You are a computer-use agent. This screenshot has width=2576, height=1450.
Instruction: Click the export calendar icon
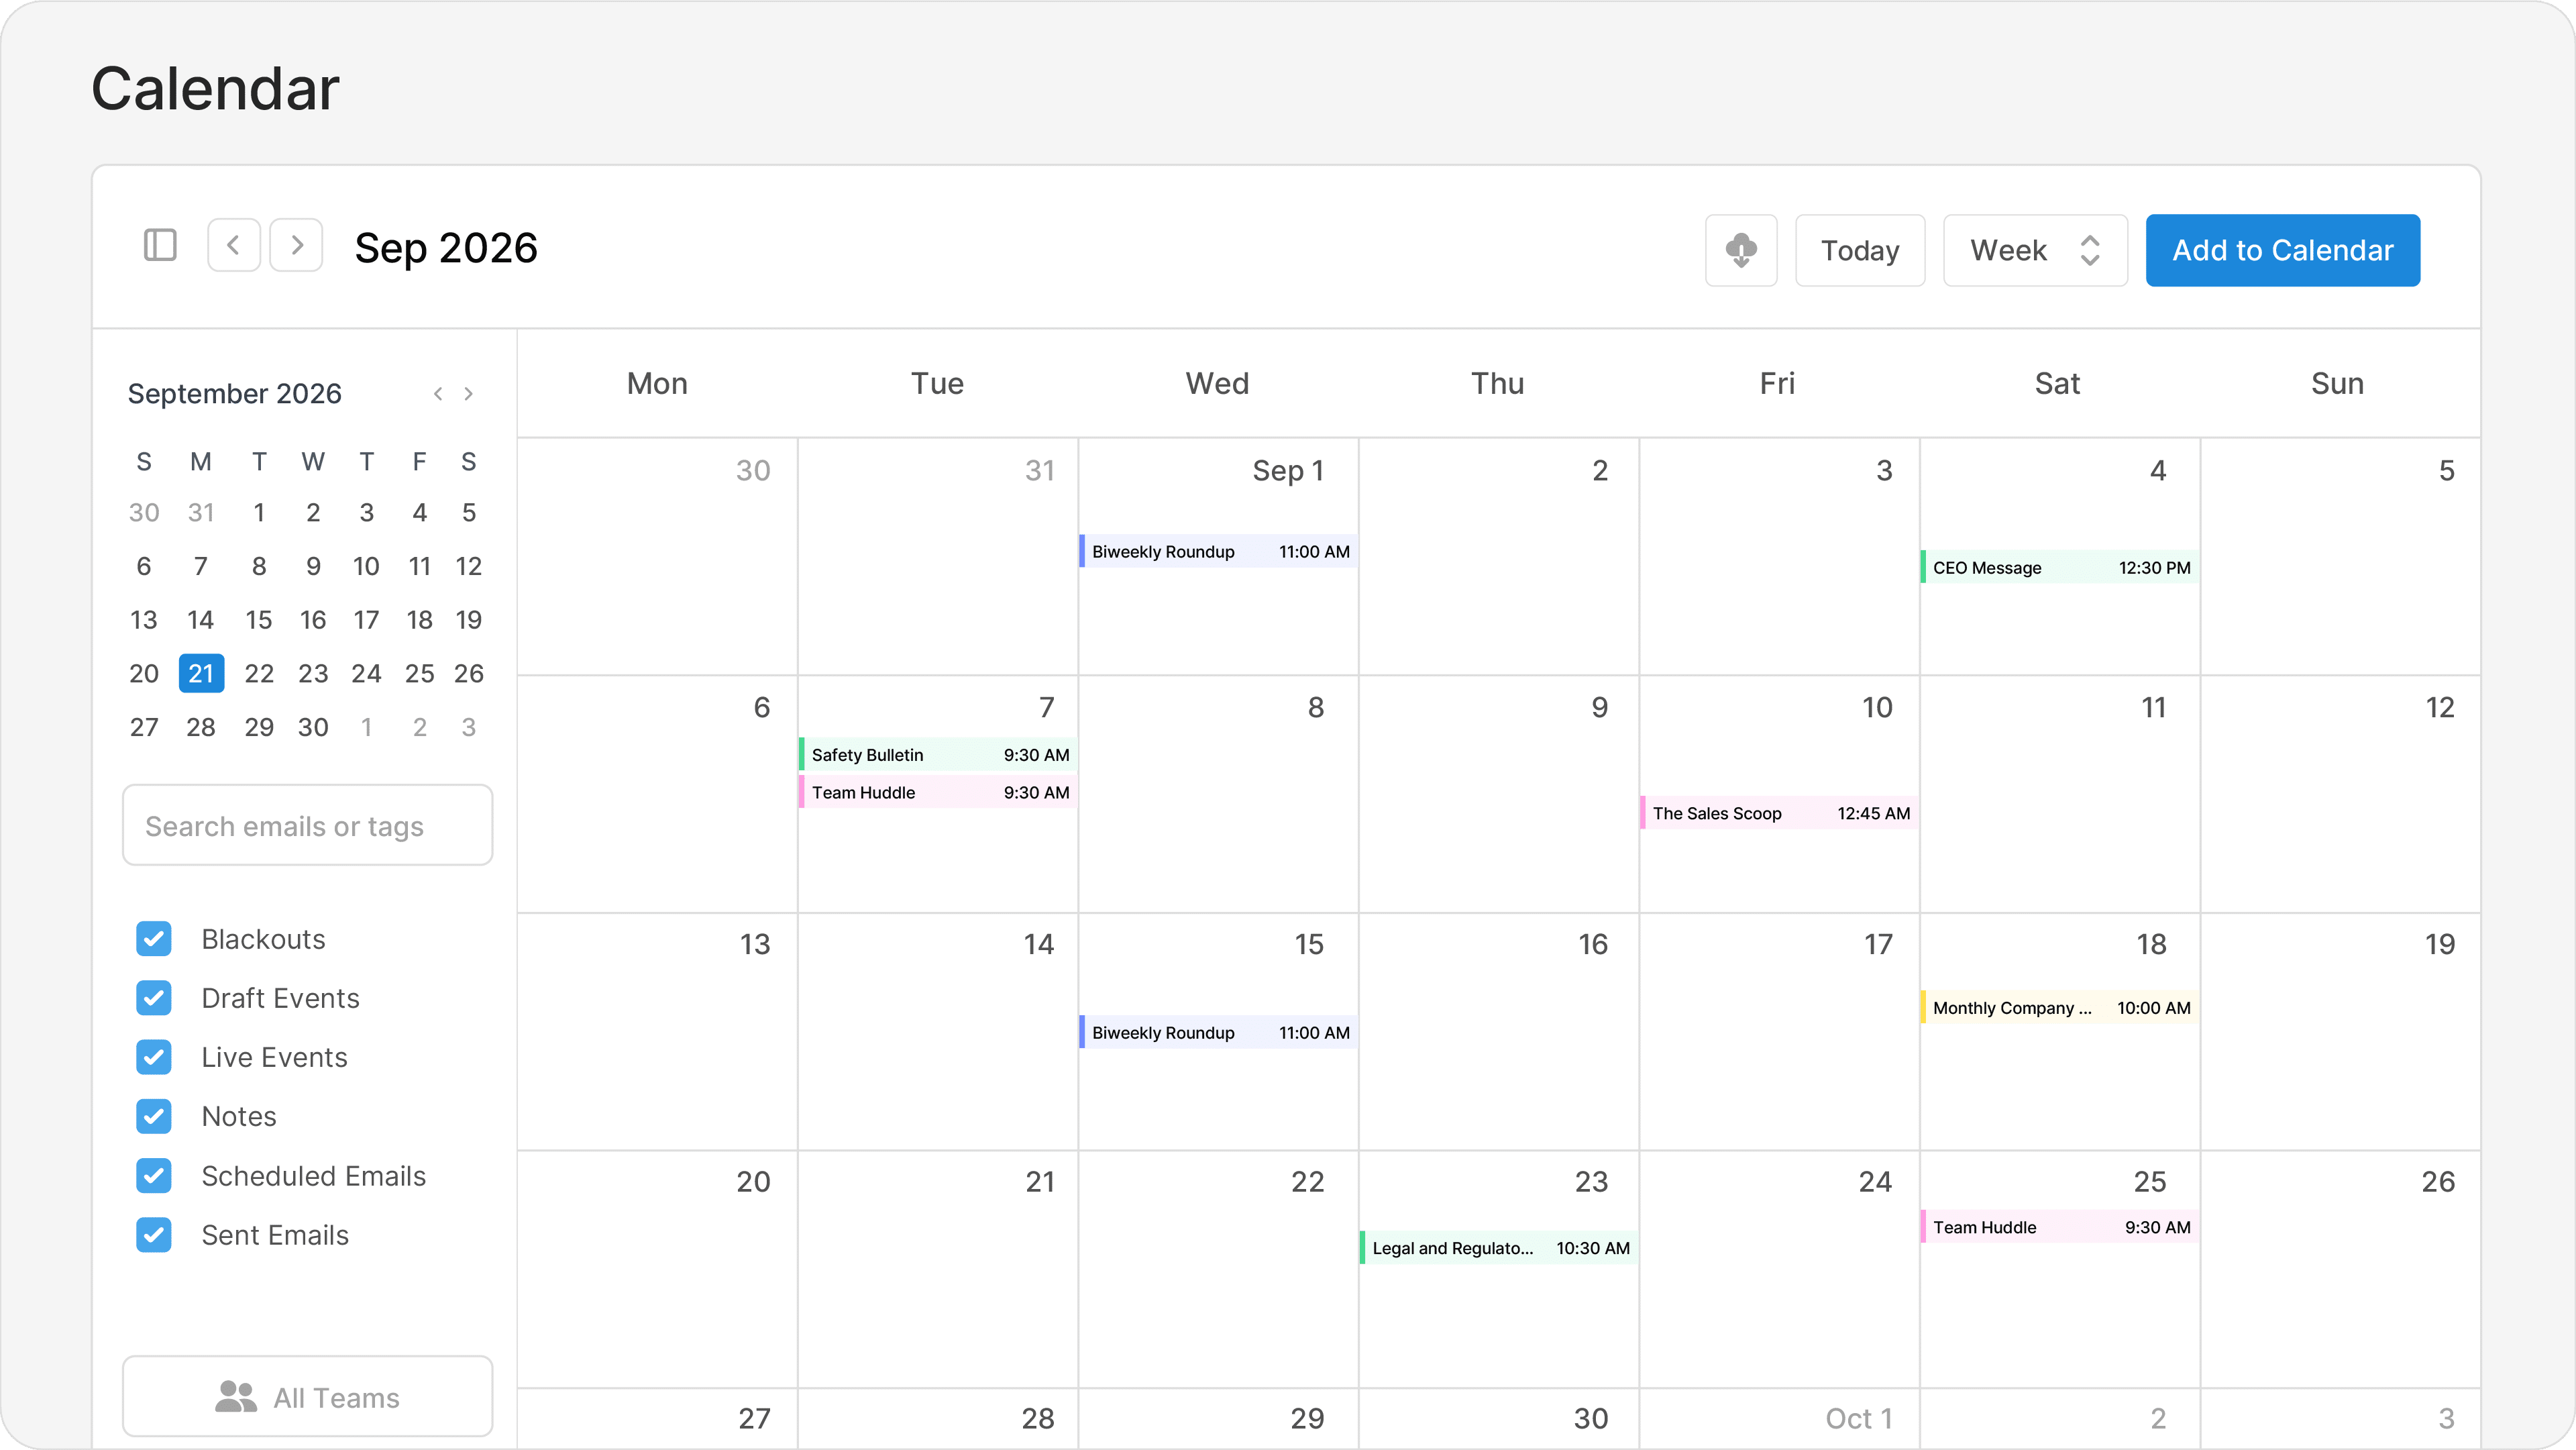[x=1741, y=250]
